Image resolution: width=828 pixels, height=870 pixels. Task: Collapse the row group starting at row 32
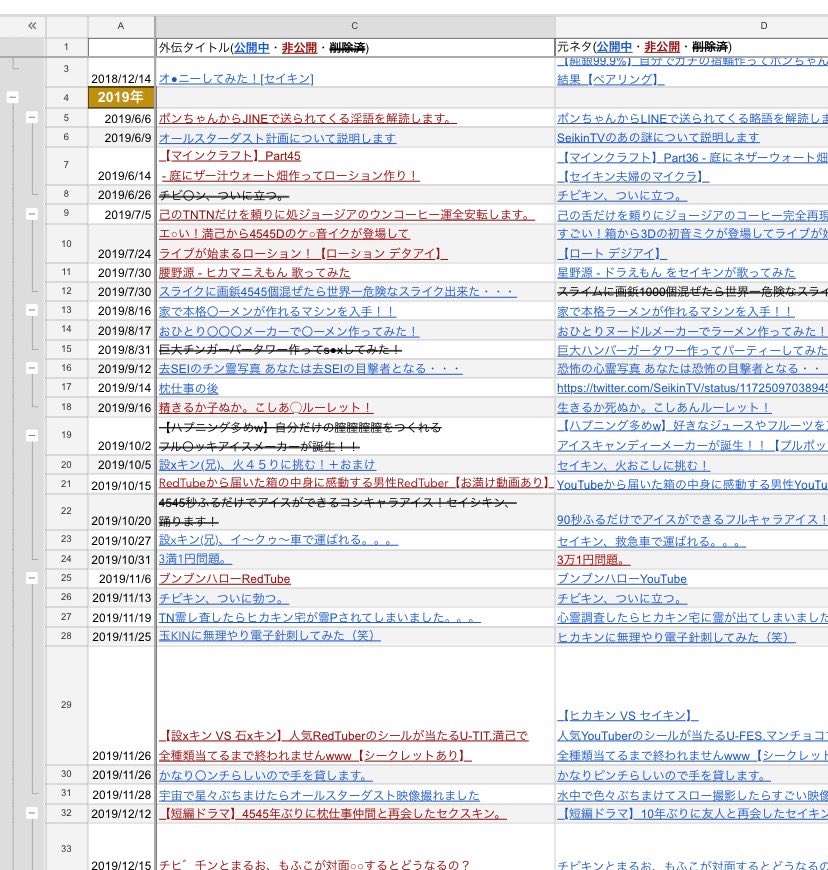click(32, 813)
